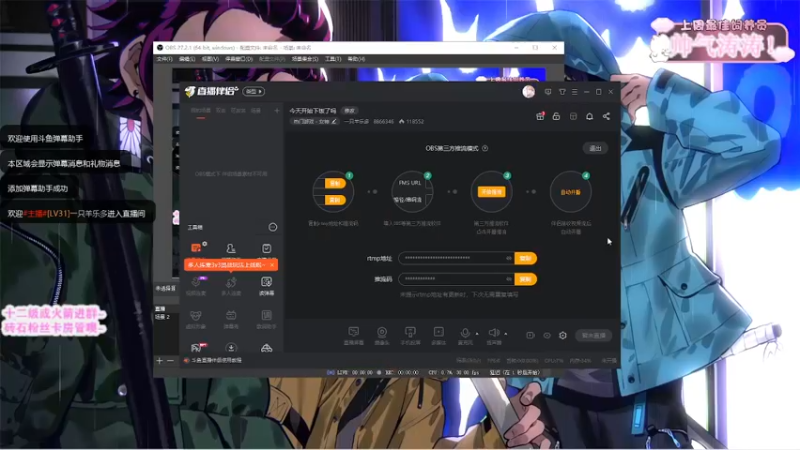Open the 编辑 menu in OBS window
The image size is (800, 450).
tap(187, 59)
